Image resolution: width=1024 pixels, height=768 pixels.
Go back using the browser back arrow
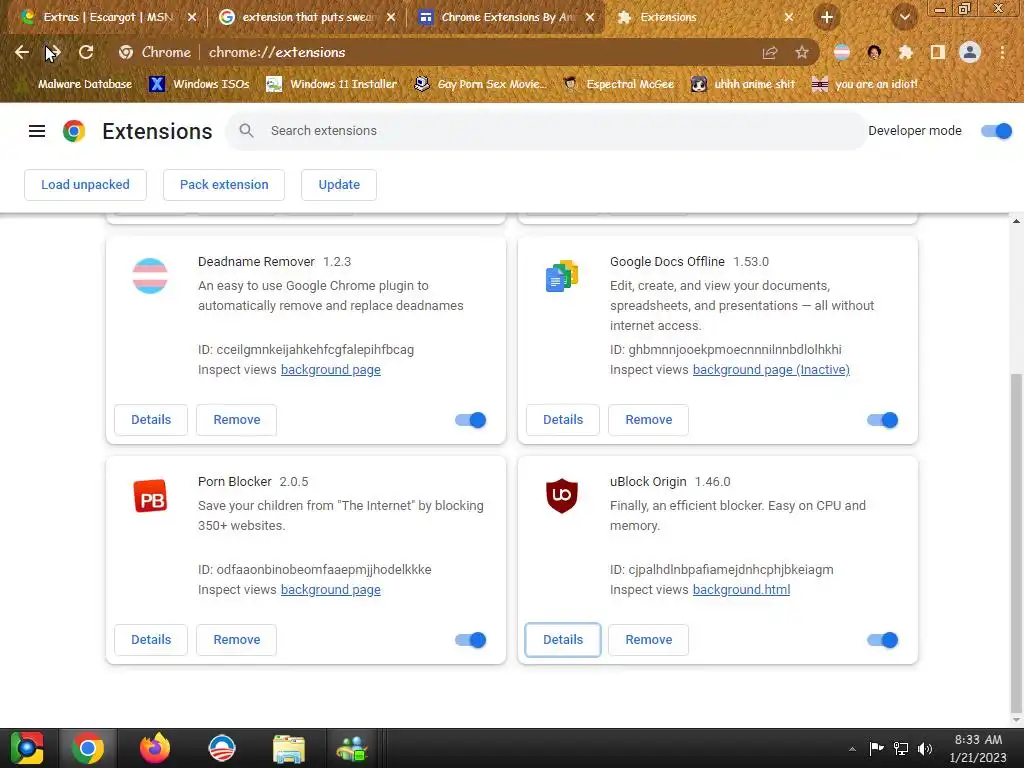(x=22, y=52)
